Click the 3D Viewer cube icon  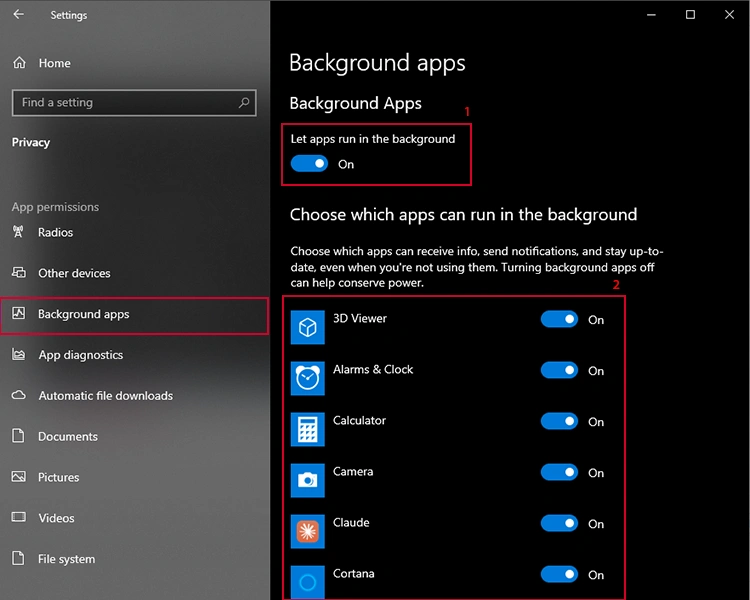308,327
